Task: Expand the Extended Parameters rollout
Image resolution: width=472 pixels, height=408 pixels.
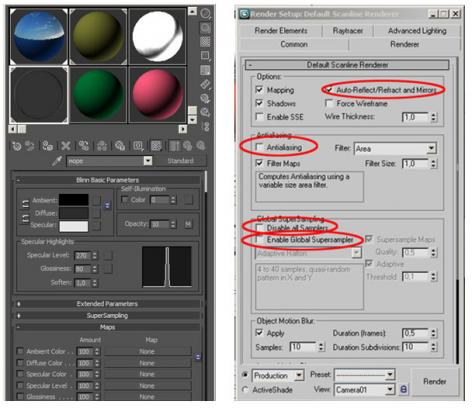Action: tap(107, 304)
